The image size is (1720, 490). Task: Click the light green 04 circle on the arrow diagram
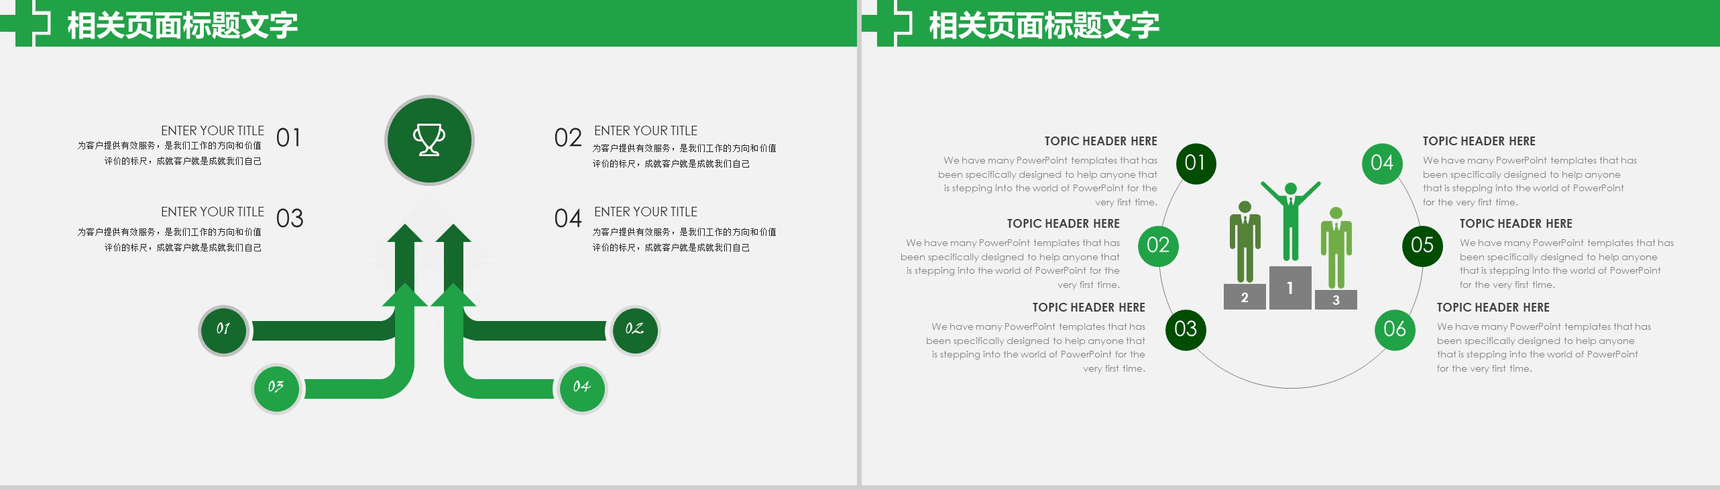pos(581,387)
